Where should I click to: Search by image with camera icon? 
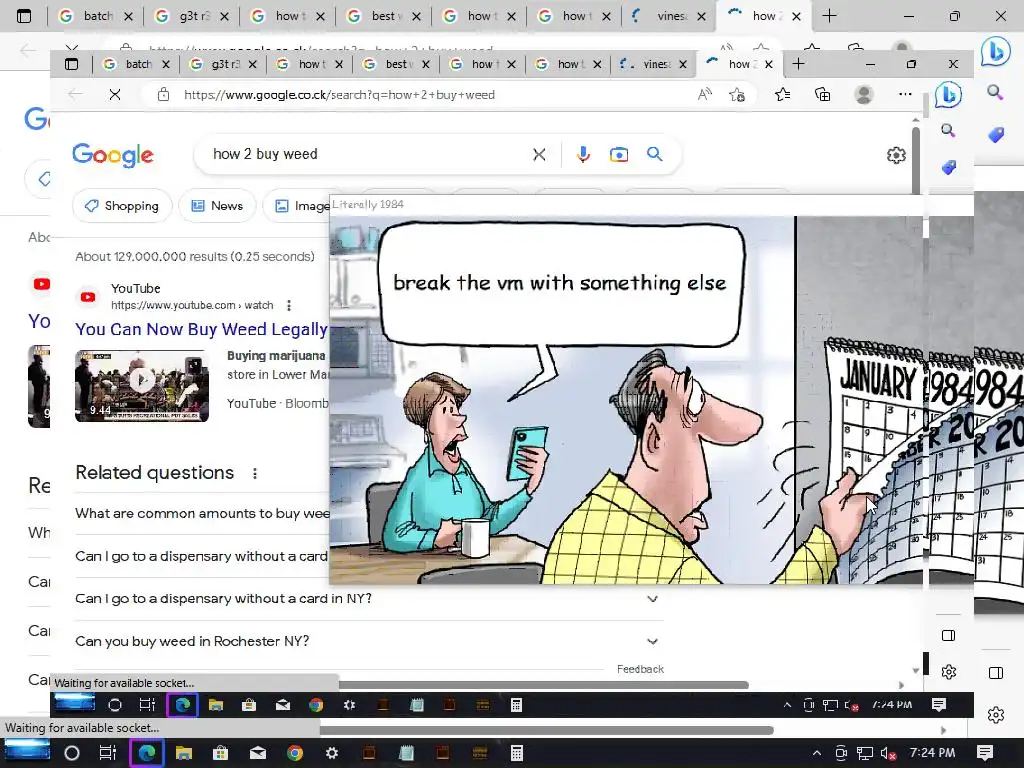[618, 154]
